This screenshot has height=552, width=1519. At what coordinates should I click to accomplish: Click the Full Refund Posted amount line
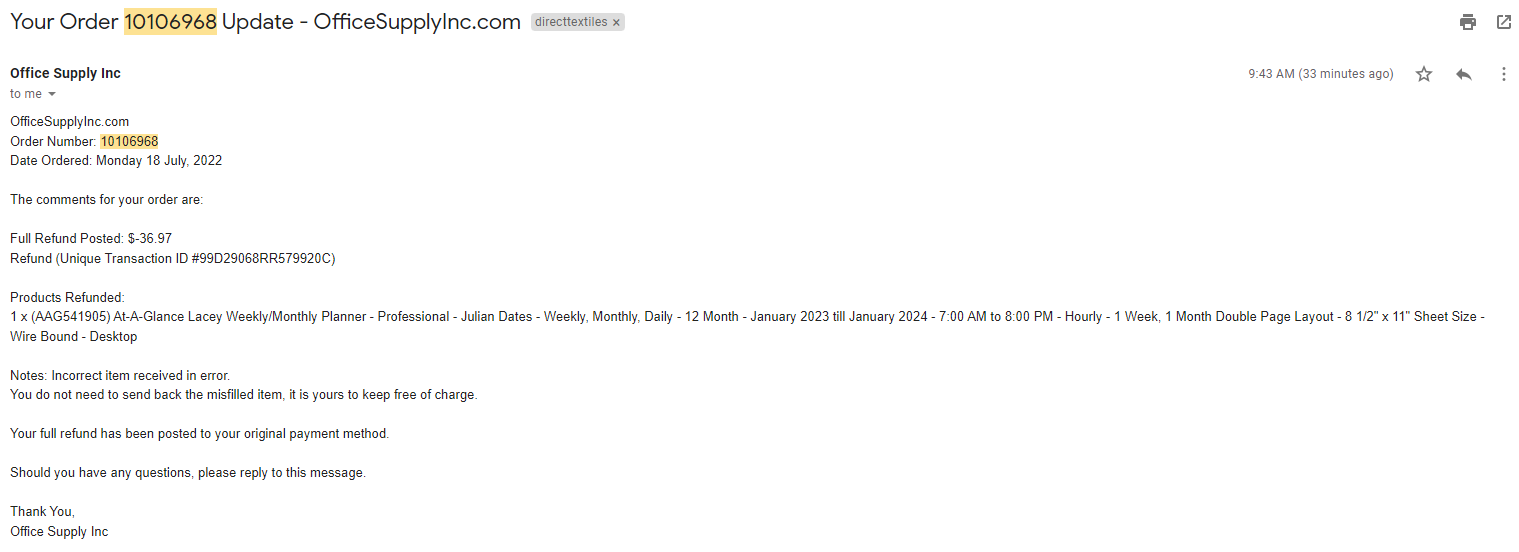tap(91, 239)
